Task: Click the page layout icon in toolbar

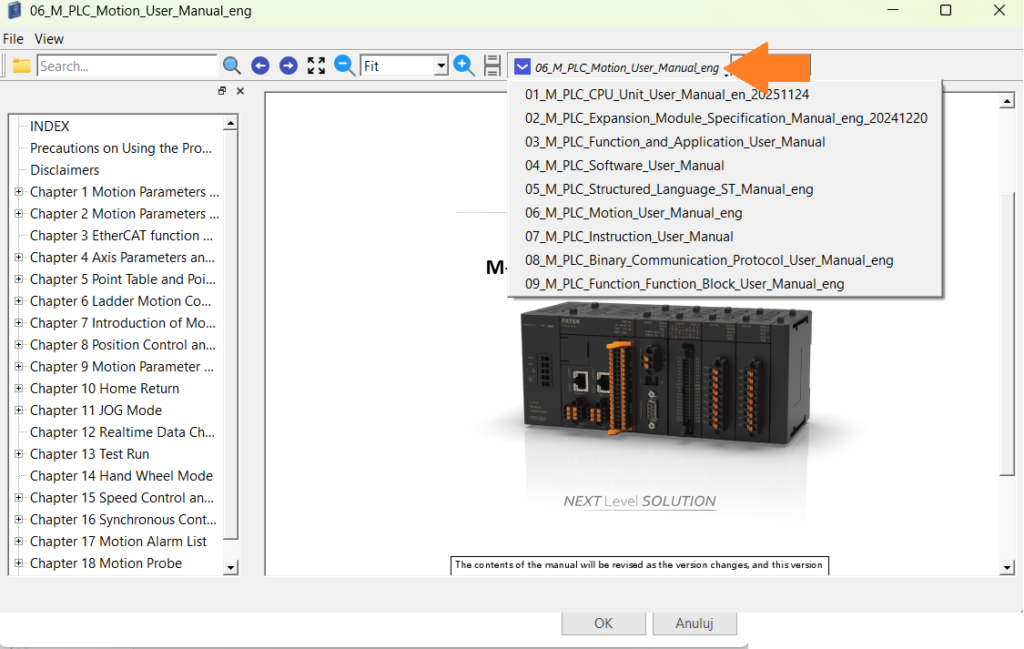Action: (492, 66)
